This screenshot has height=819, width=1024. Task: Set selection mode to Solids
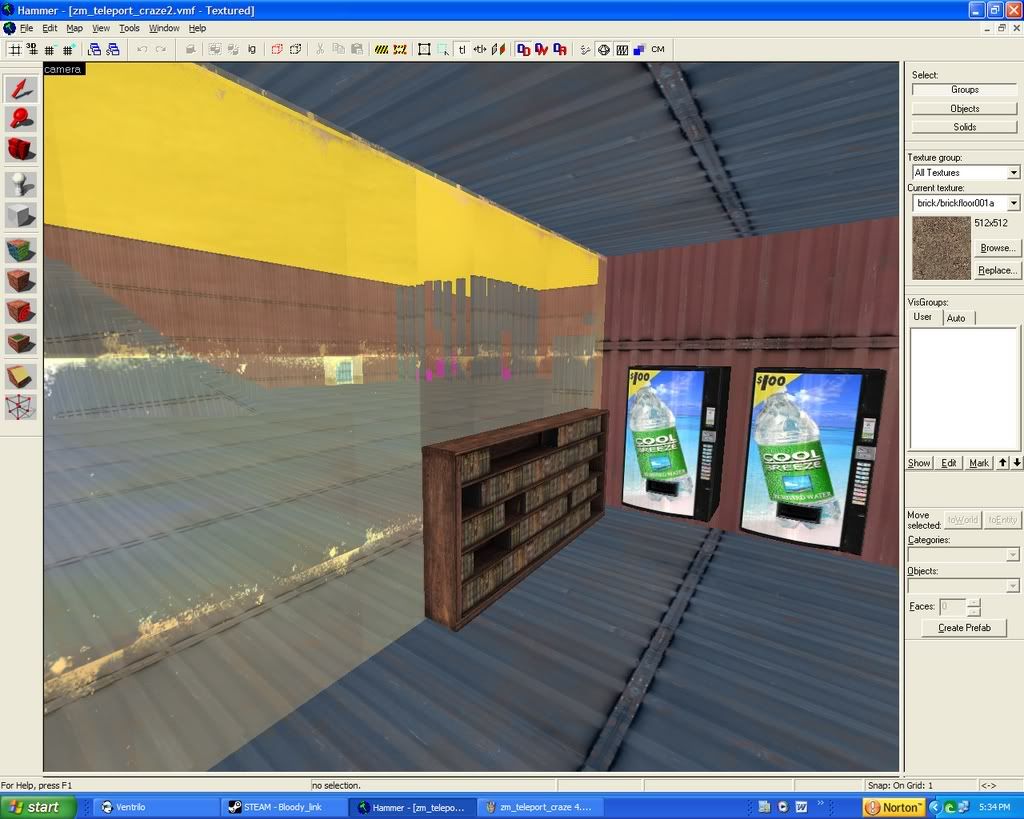(964, 127)
